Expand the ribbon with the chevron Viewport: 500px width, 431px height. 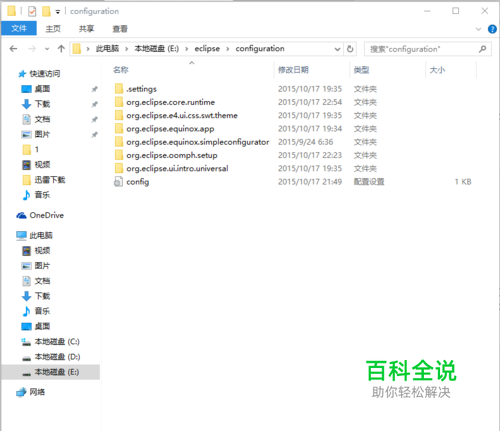[479, 29]
